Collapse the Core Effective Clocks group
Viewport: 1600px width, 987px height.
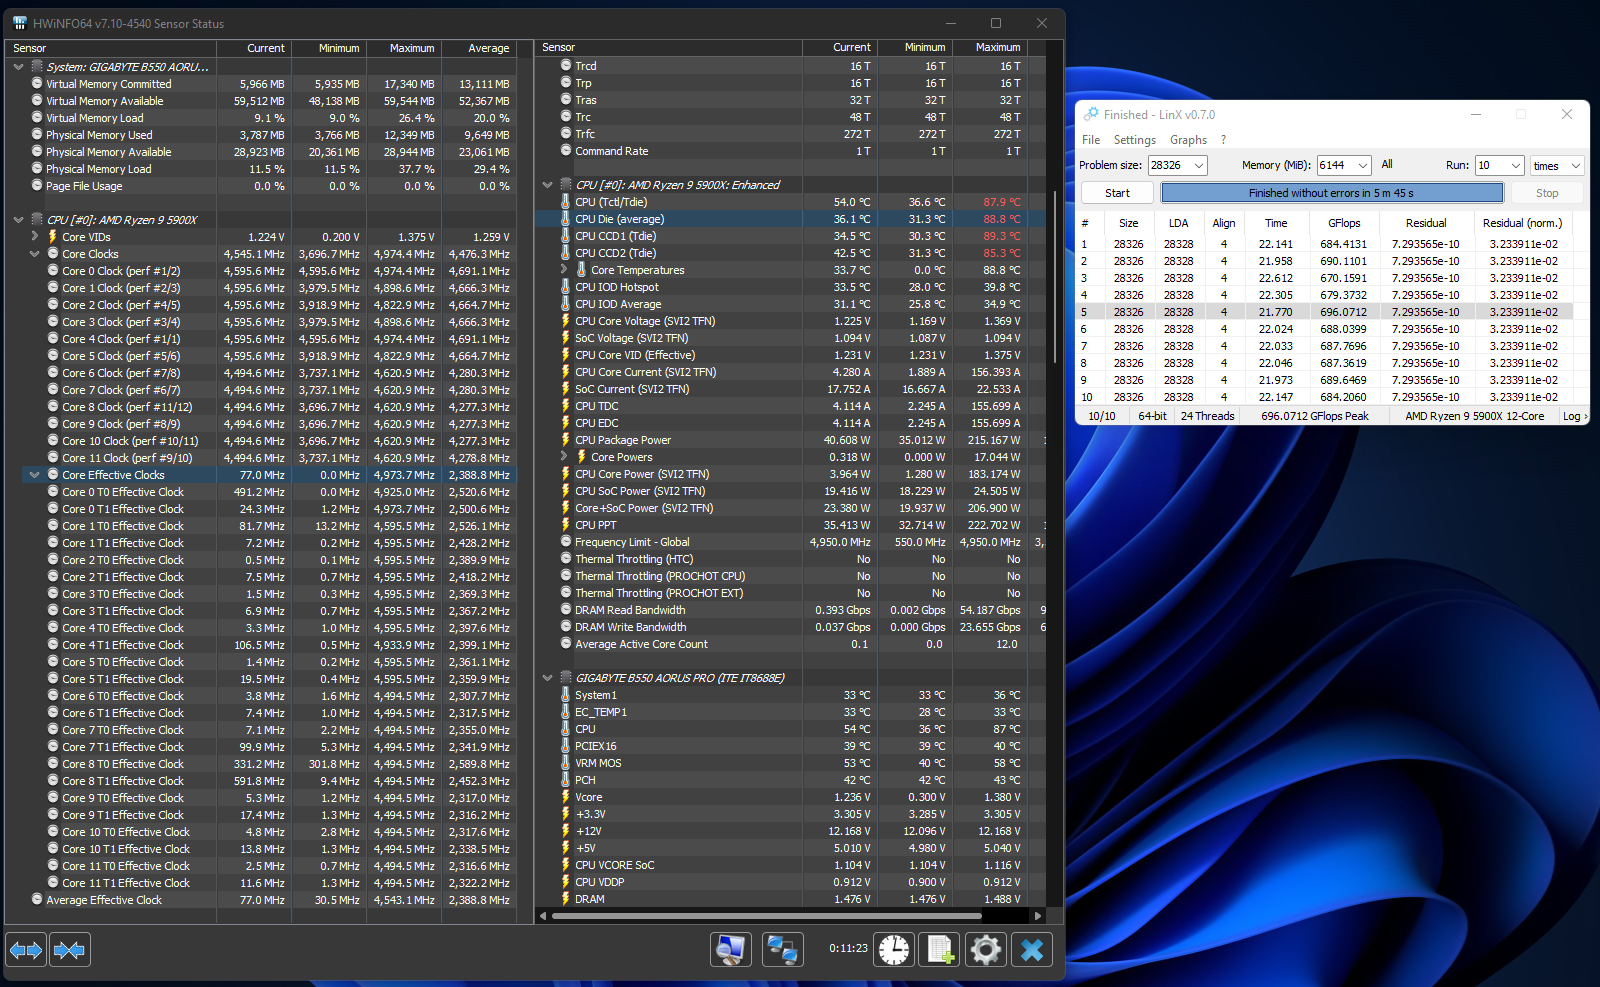coord(35,475)
